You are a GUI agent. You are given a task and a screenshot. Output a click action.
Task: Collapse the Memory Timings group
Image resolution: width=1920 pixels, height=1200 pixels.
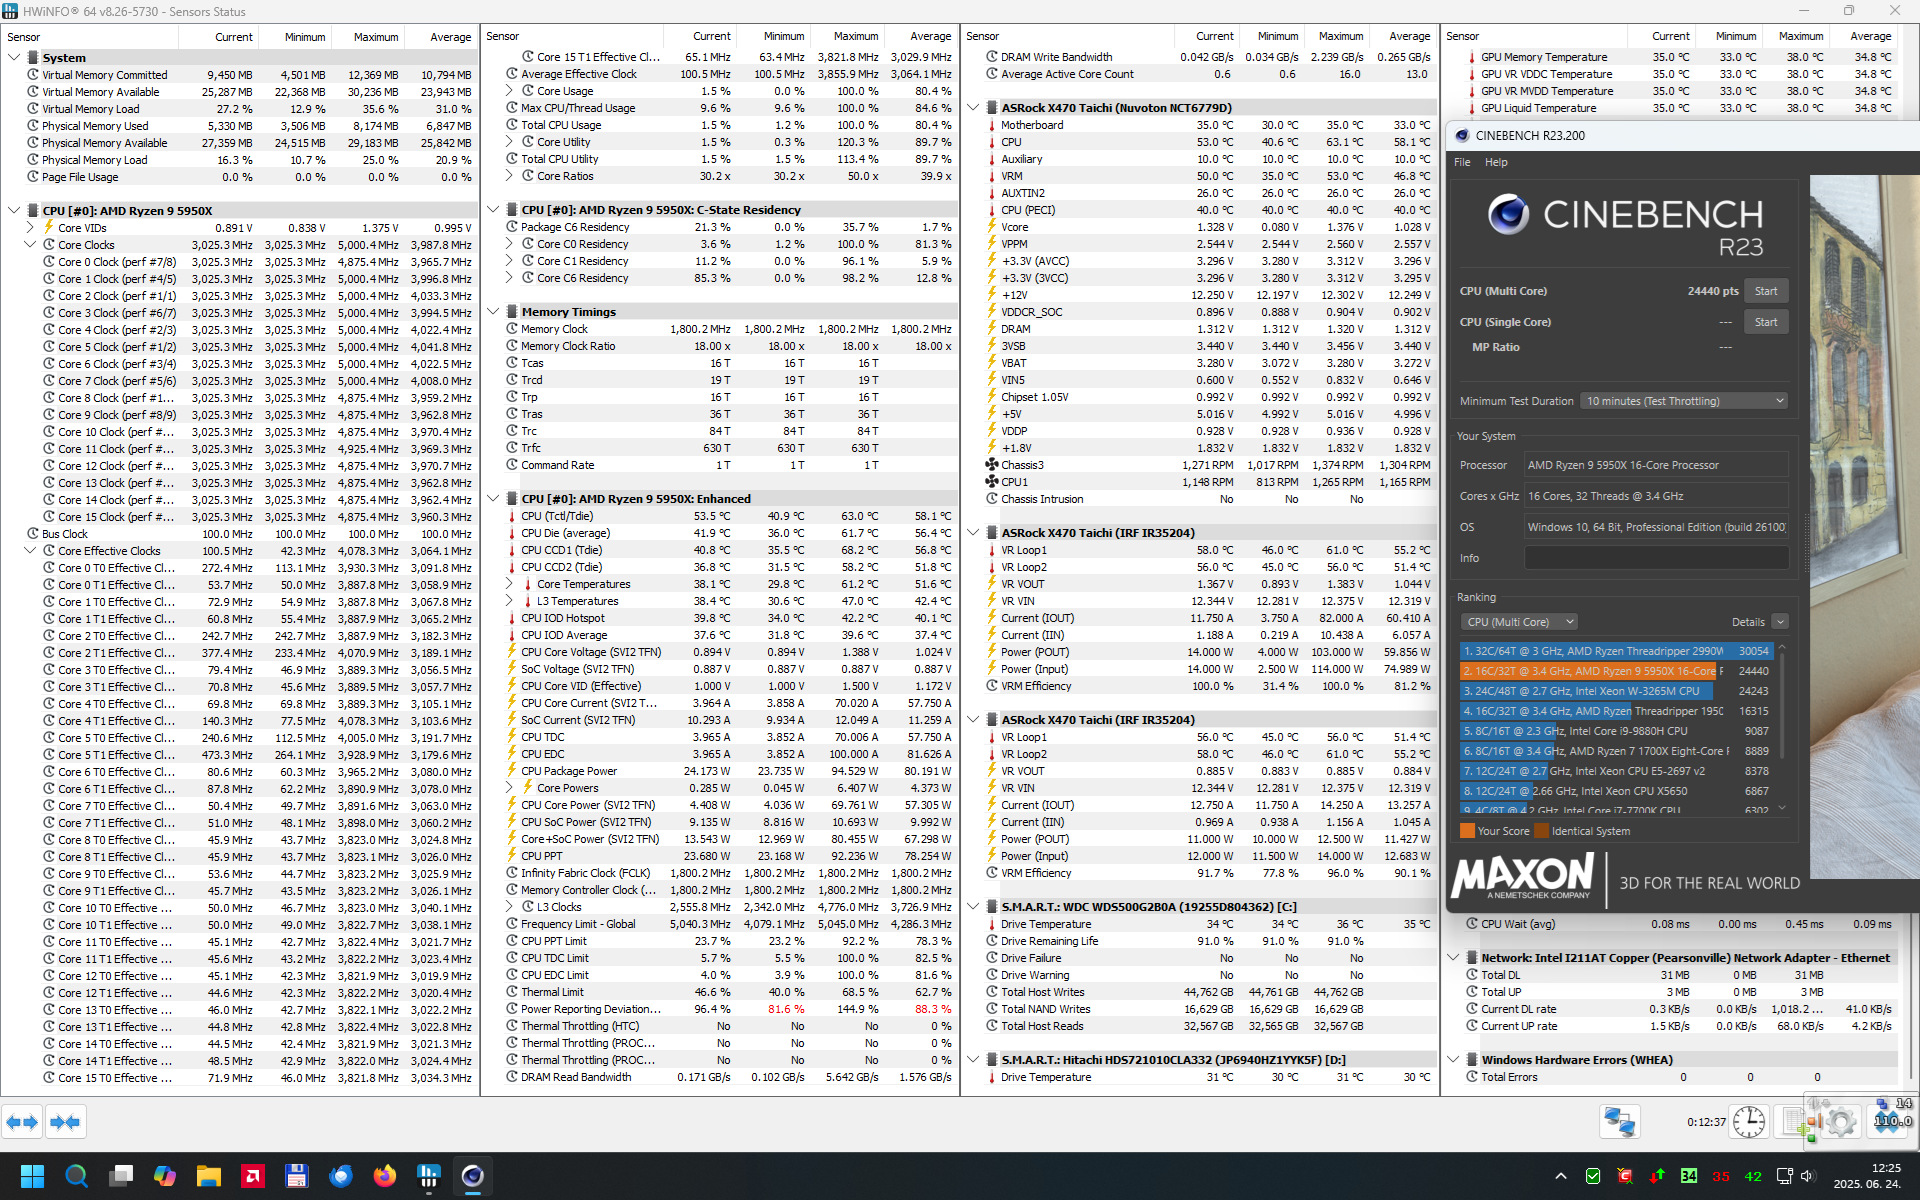click(493, 312)
